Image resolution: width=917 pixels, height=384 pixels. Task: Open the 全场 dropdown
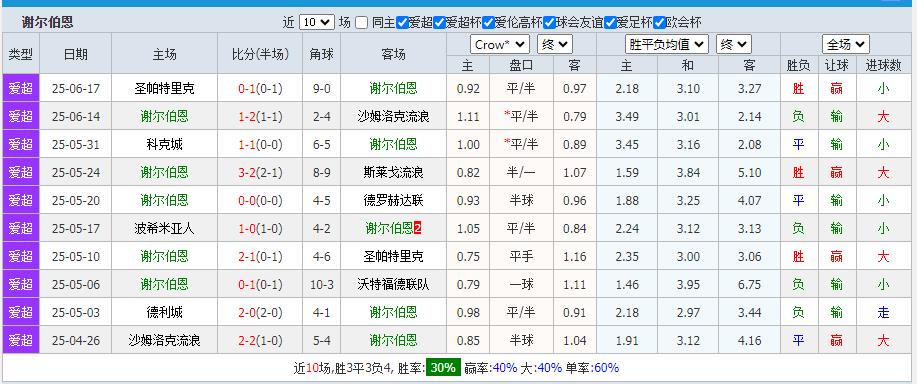pyautogui.click(x=845, y=44)
